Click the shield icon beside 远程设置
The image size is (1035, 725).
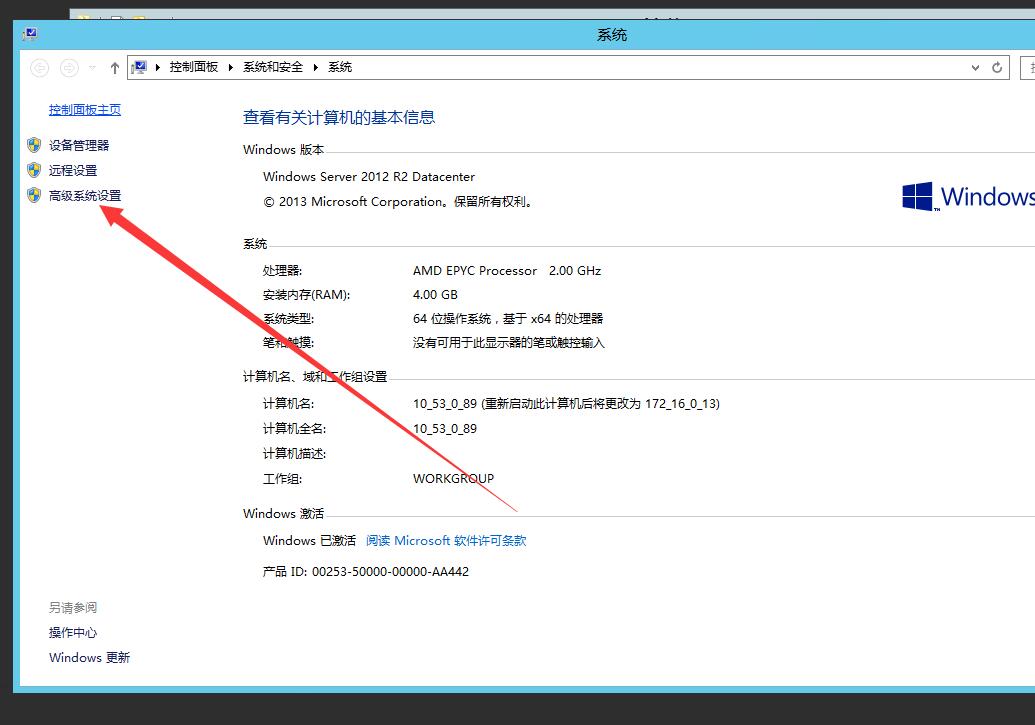[34, 170]
